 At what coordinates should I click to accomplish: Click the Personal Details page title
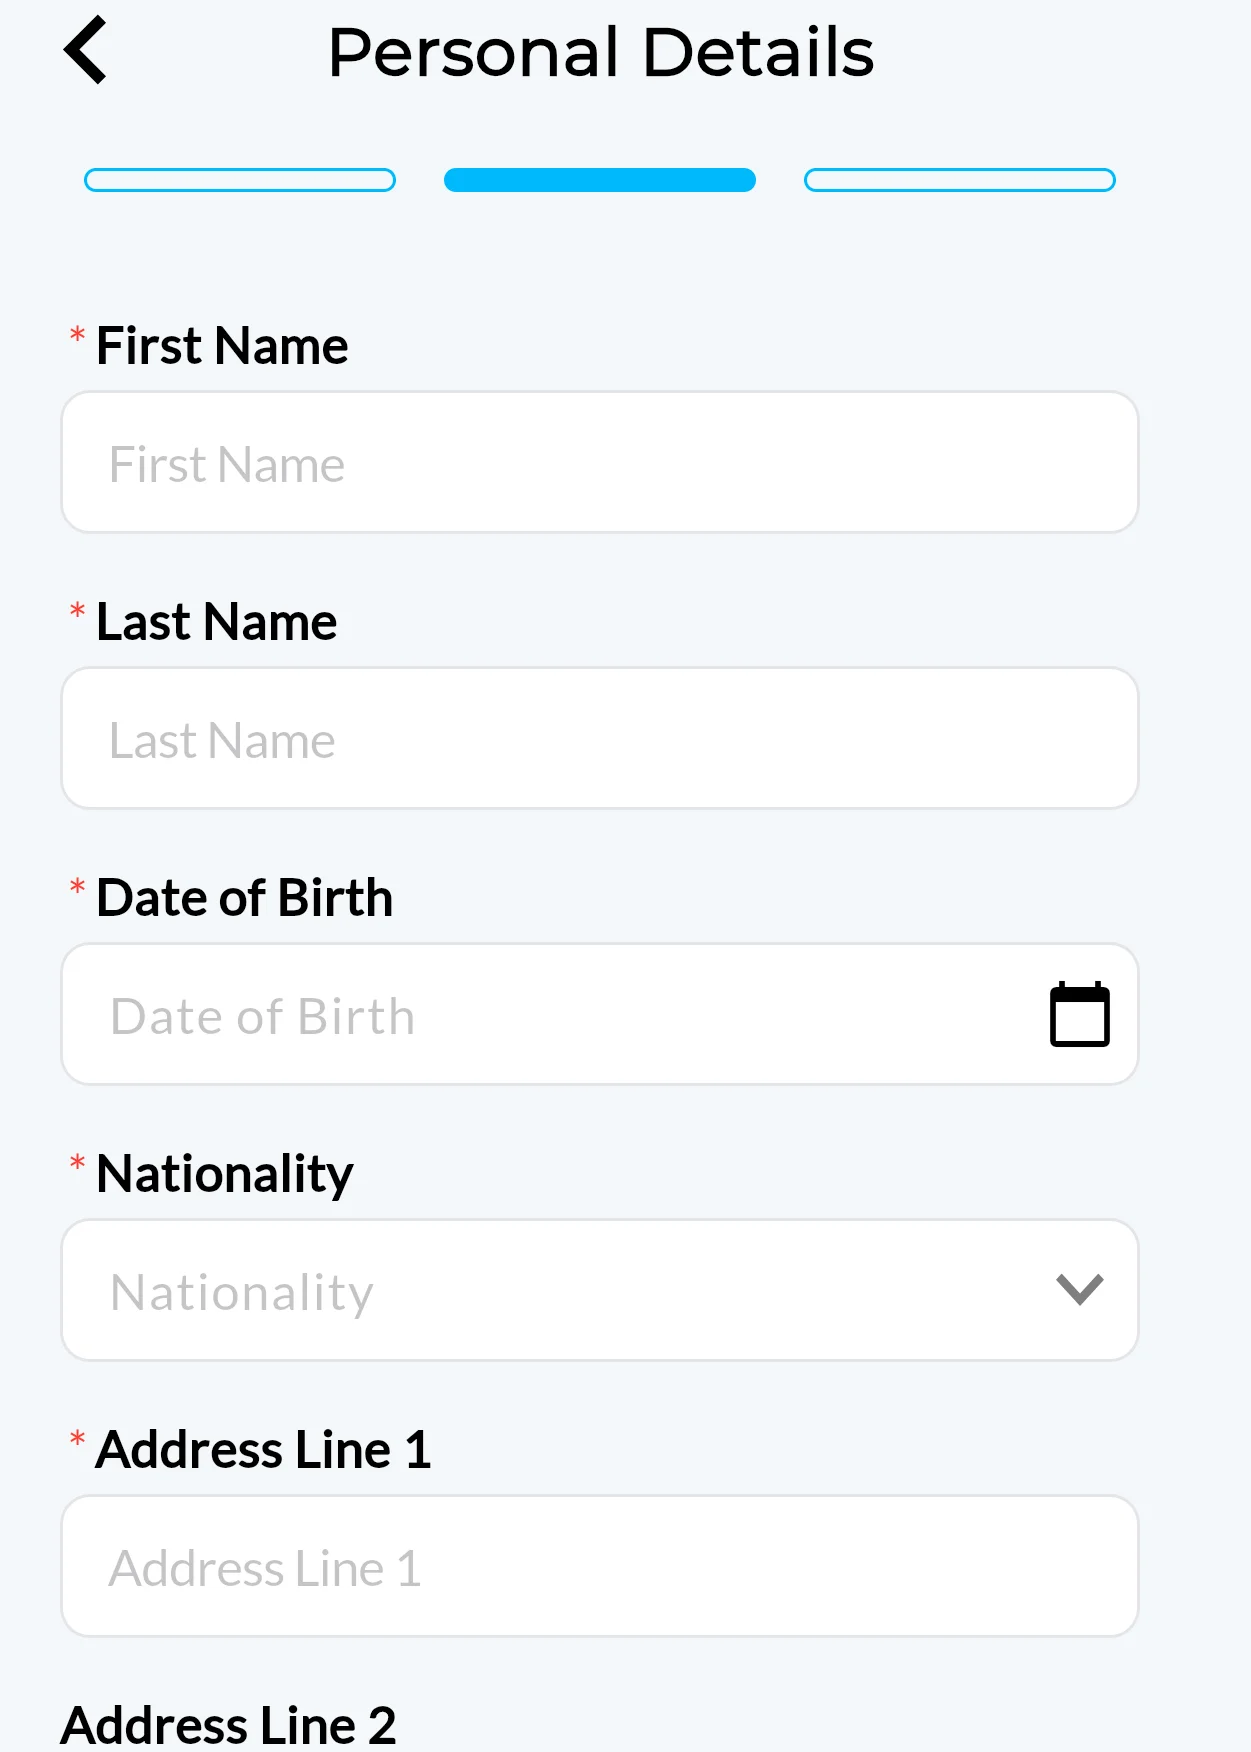(x=601, y=52)
